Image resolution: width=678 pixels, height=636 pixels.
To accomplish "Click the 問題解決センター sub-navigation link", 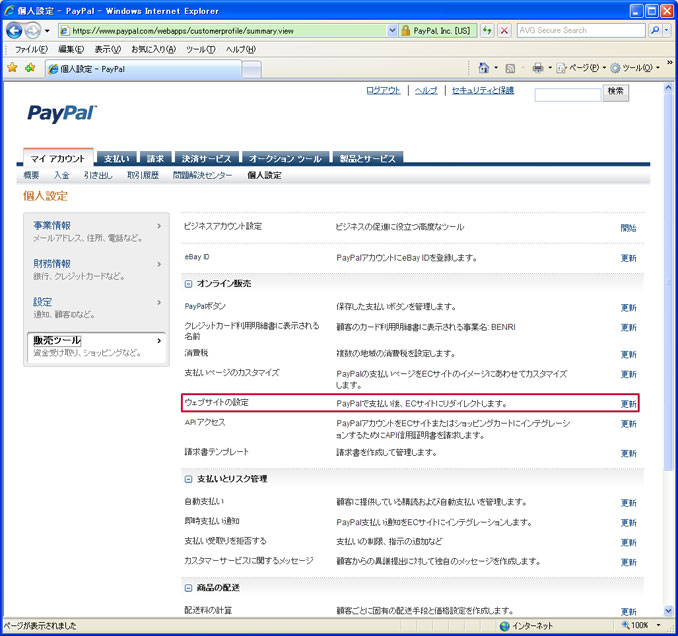I will pyautogui.click(x=202, y=175).
